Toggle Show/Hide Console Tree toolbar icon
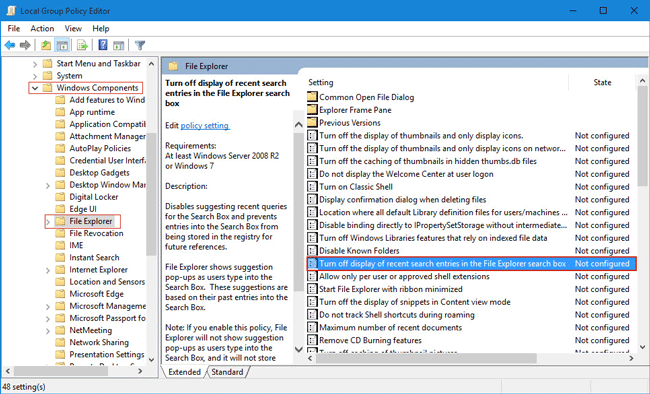 click(62, 45)
